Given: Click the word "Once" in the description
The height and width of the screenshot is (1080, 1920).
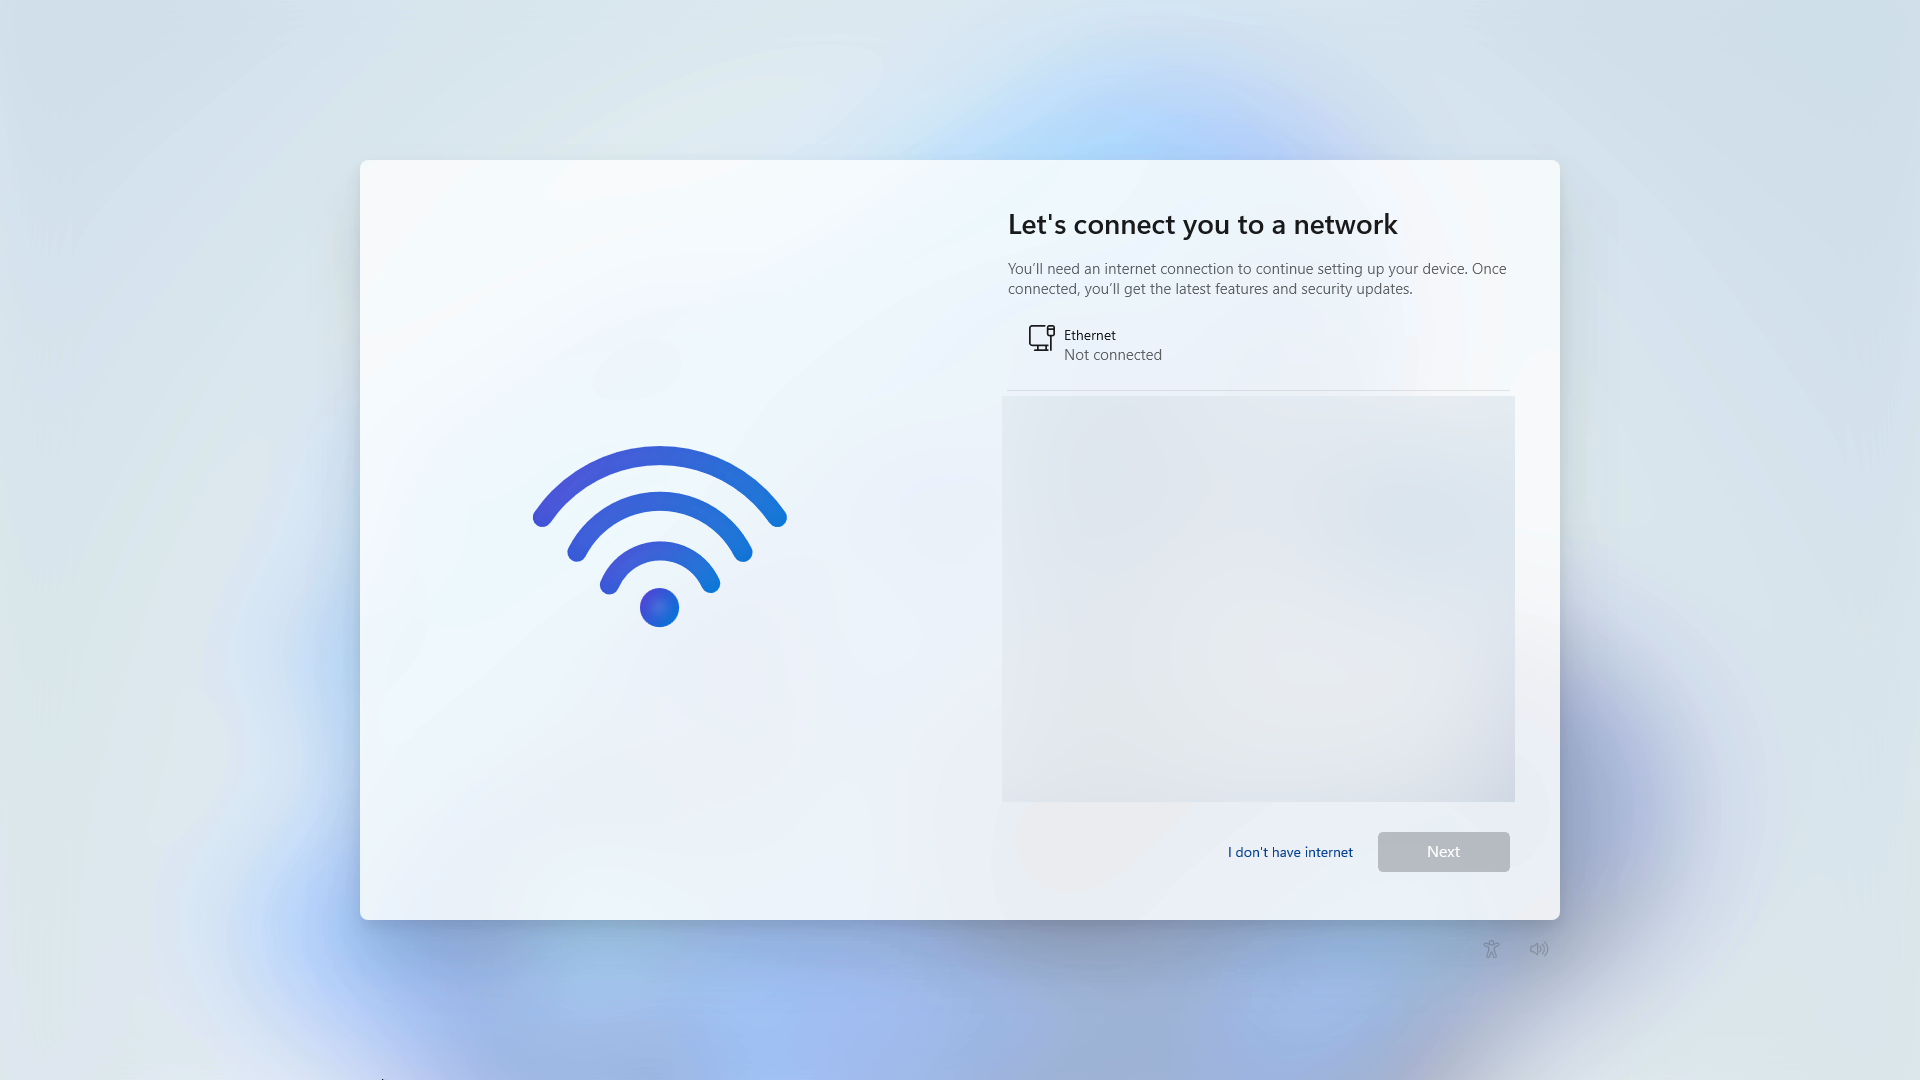Looking at the screenshot, I should [1489, 269].
